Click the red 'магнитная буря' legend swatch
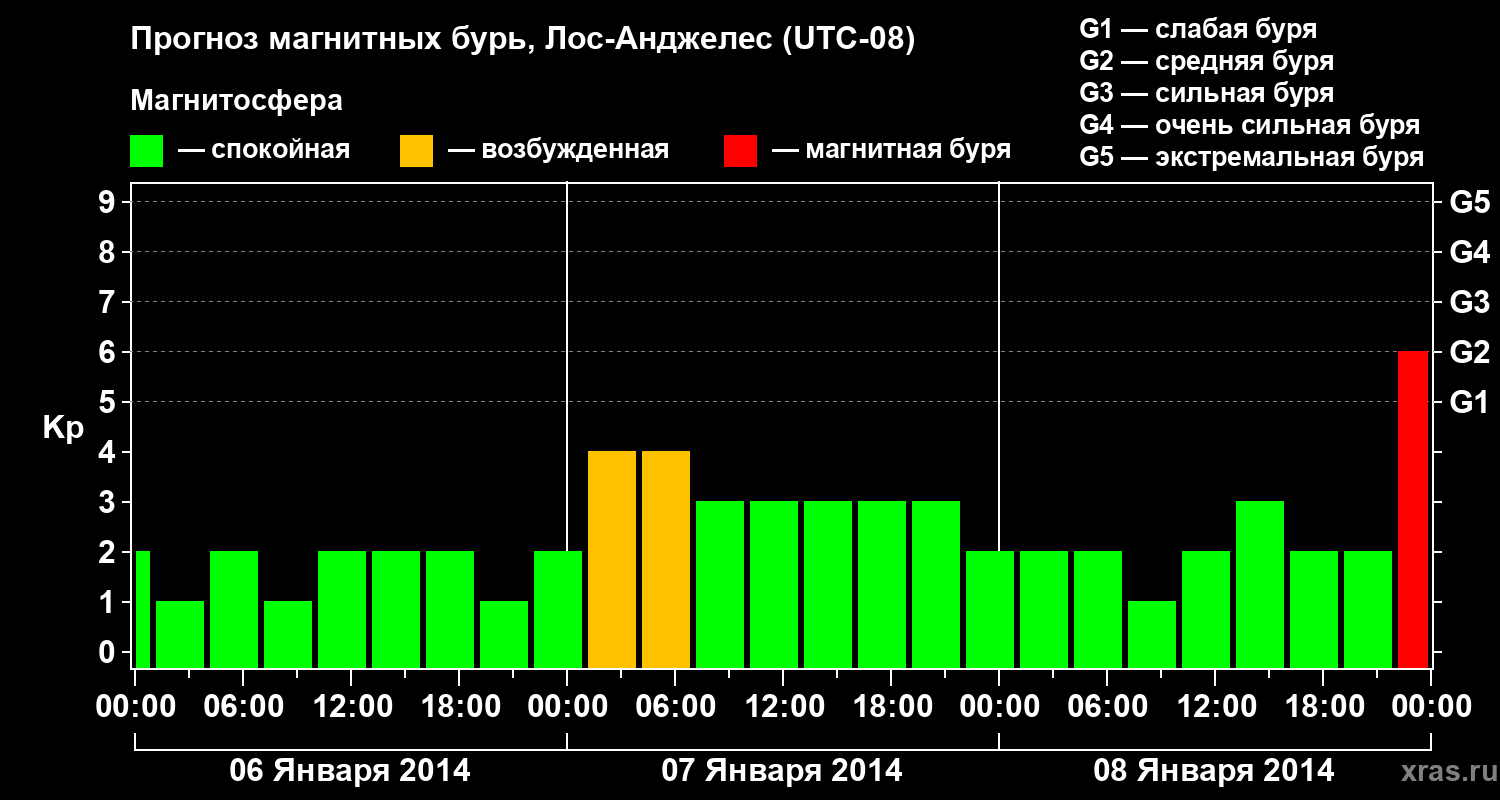The width and height of the screenshot is (1500, 800). pos(741,151)
